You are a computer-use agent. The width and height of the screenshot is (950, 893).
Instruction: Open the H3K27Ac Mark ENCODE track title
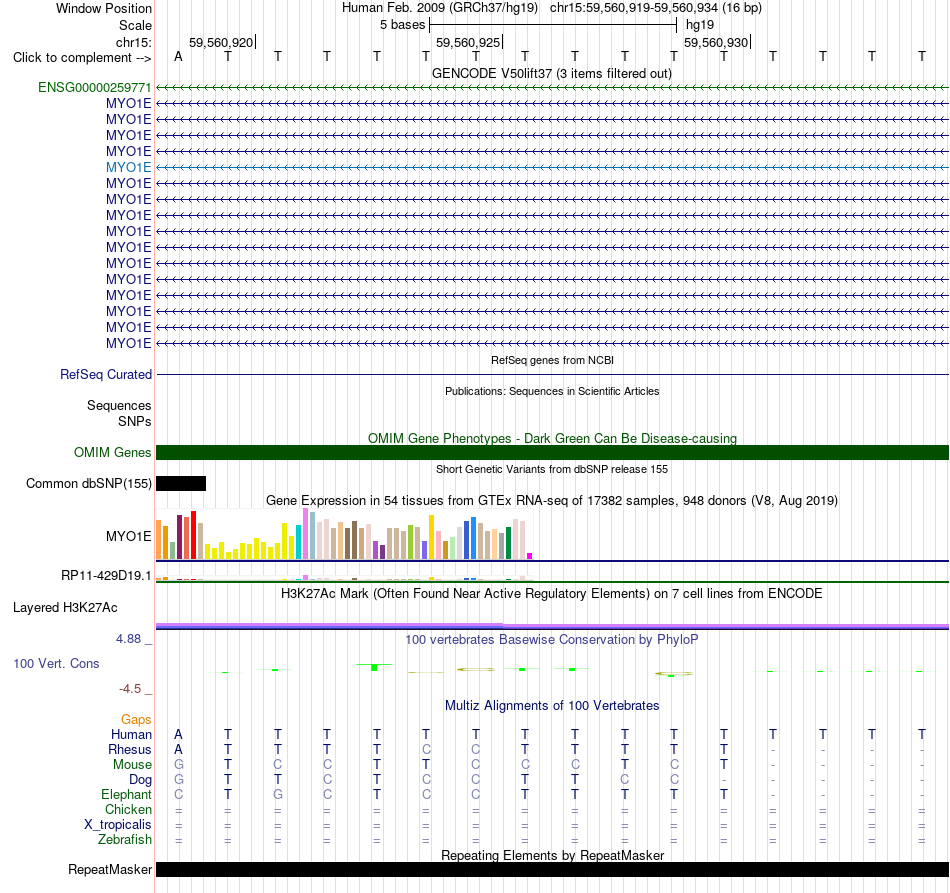coord(552,593)
